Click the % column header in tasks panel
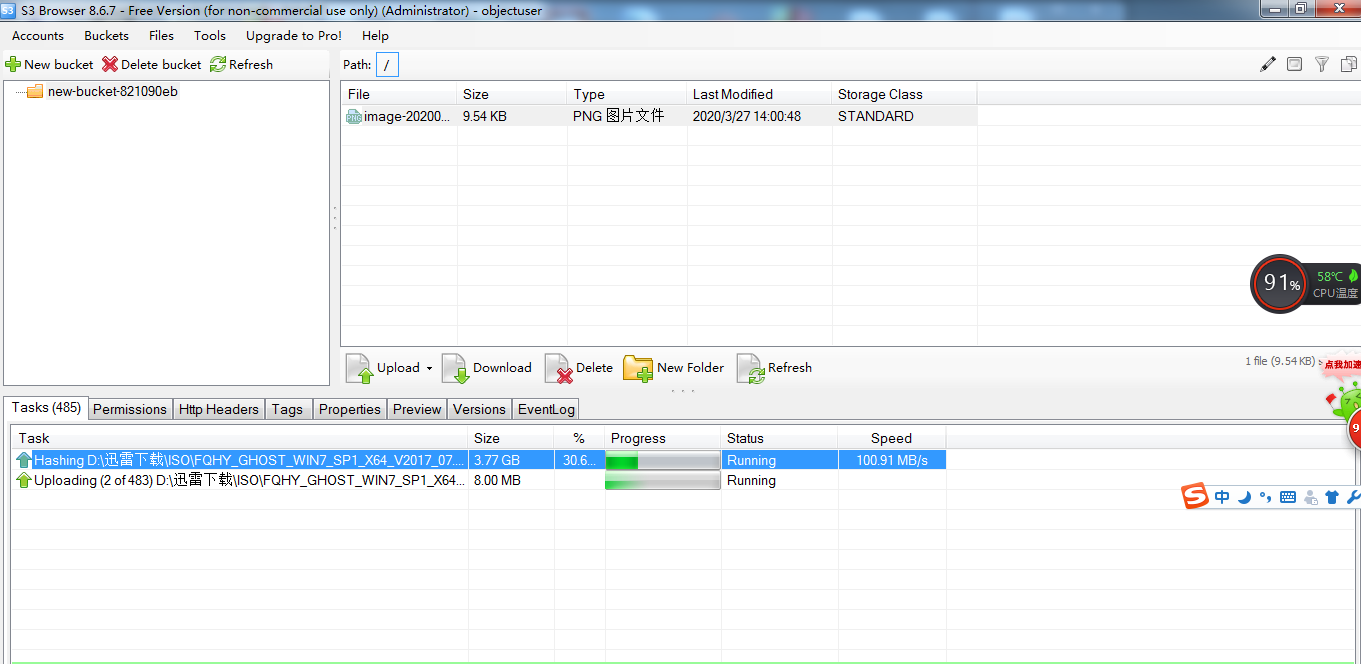The width and height of the screenshot is (1361, 664). click(x=579, y=438)
